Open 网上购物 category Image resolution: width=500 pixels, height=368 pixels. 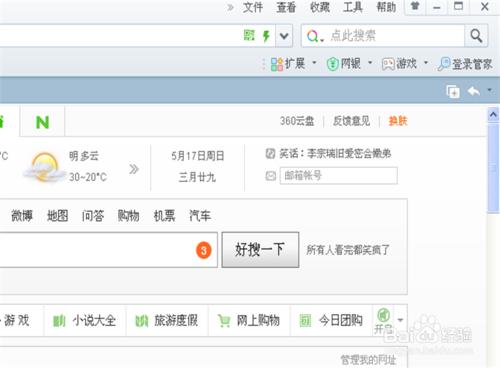[x=258, y=321]
